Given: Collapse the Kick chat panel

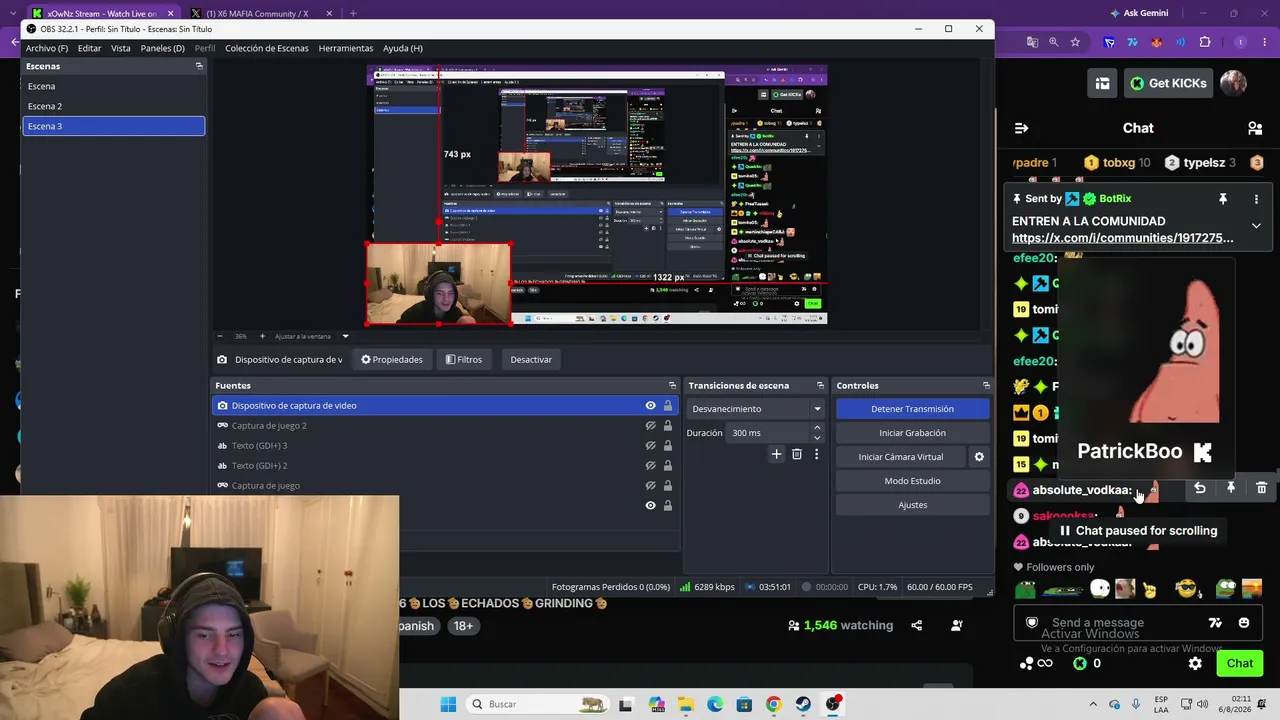Looking at the screenshot, I should [x=1021, y=128].
